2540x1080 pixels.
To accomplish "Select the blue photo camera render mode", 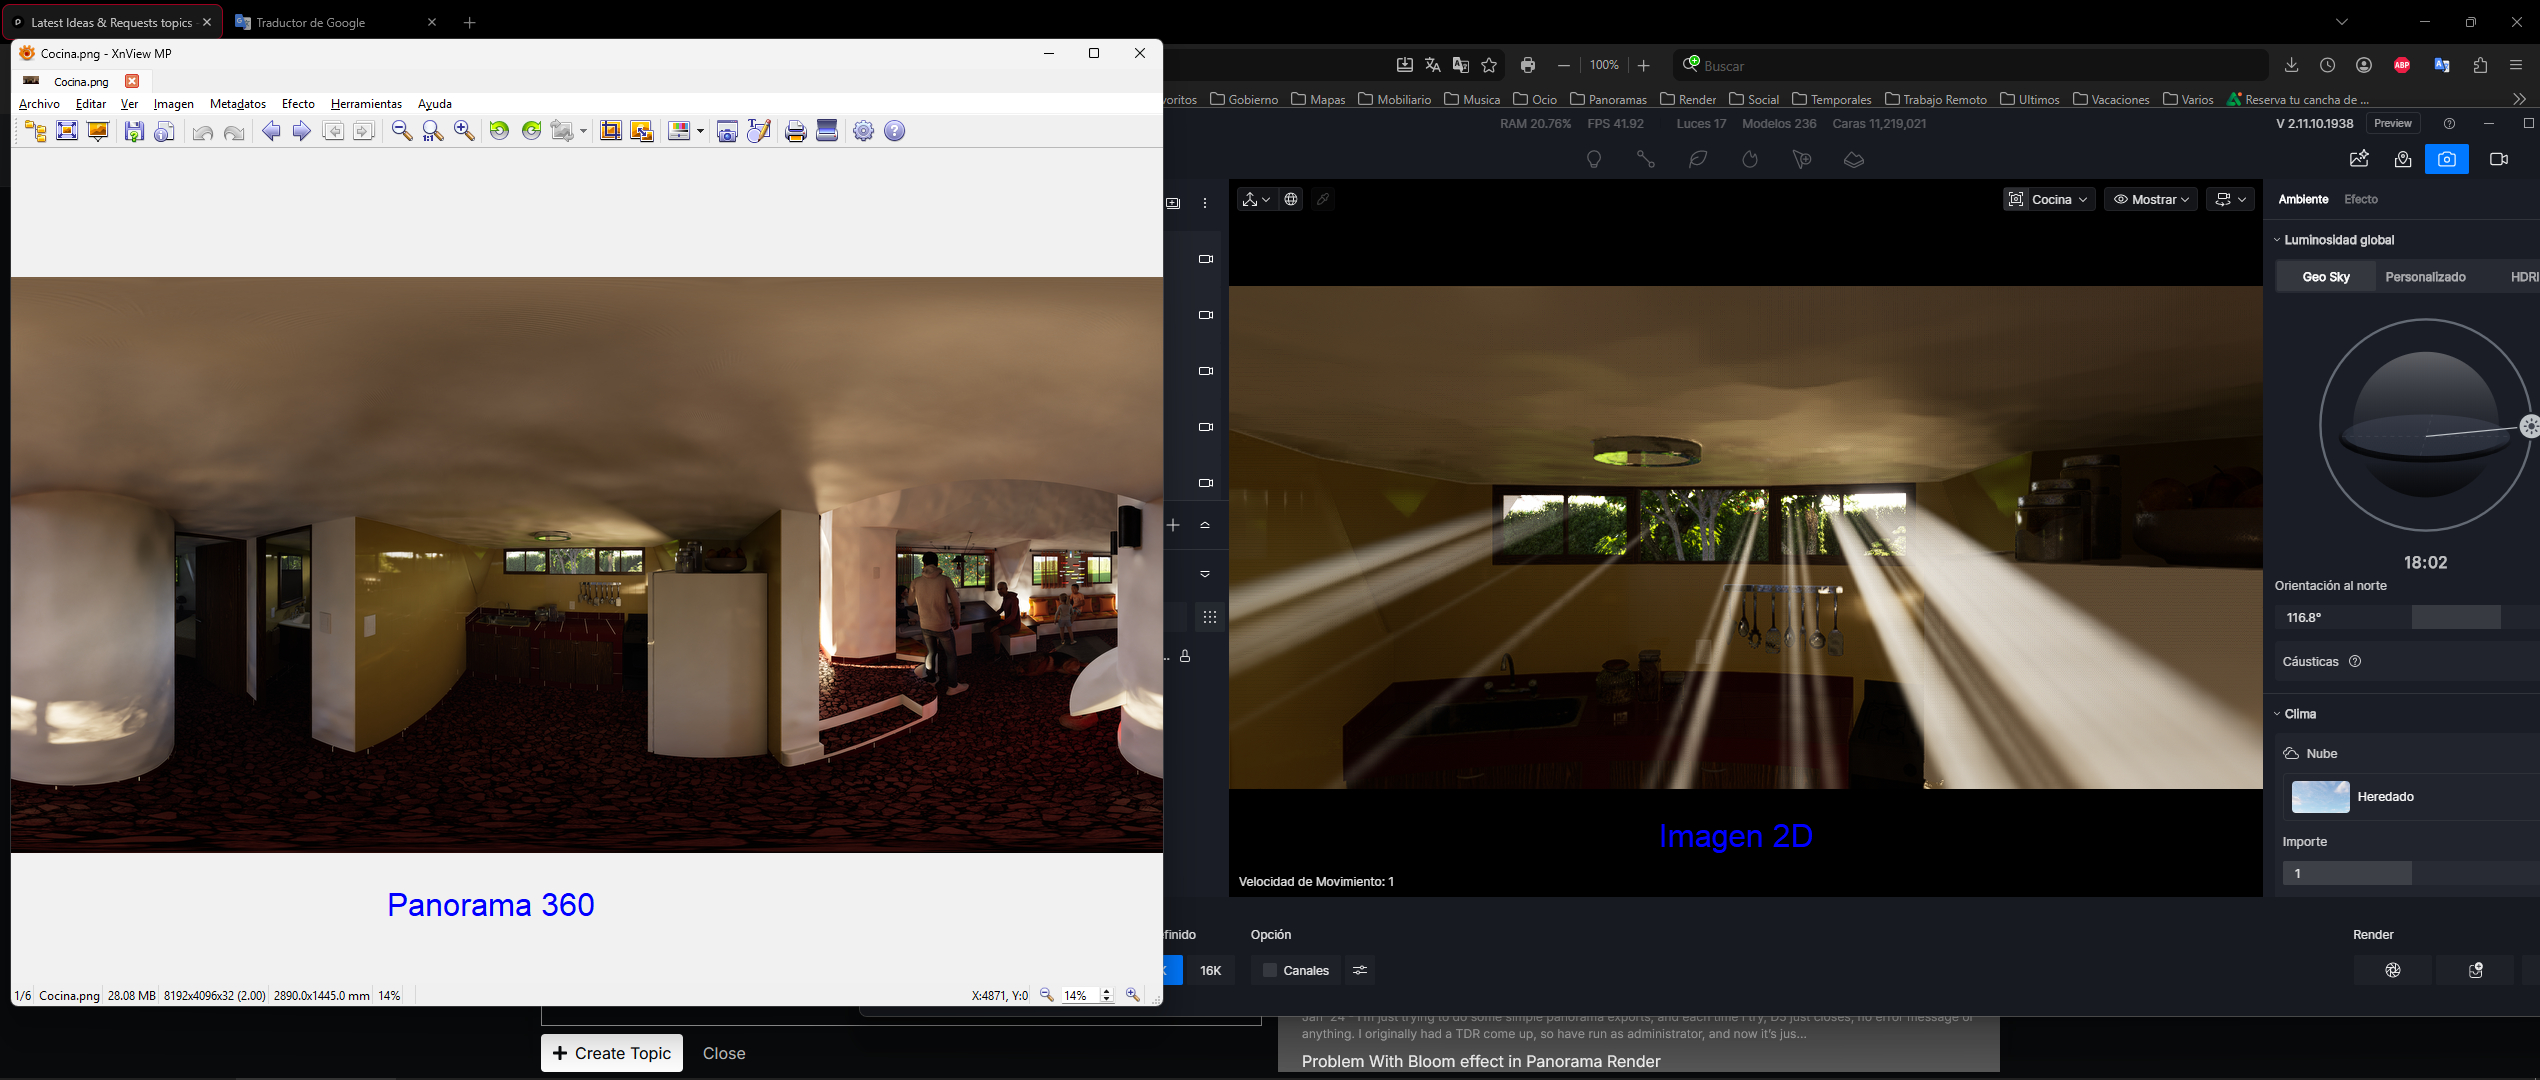I will click(x=2446, y=159).
